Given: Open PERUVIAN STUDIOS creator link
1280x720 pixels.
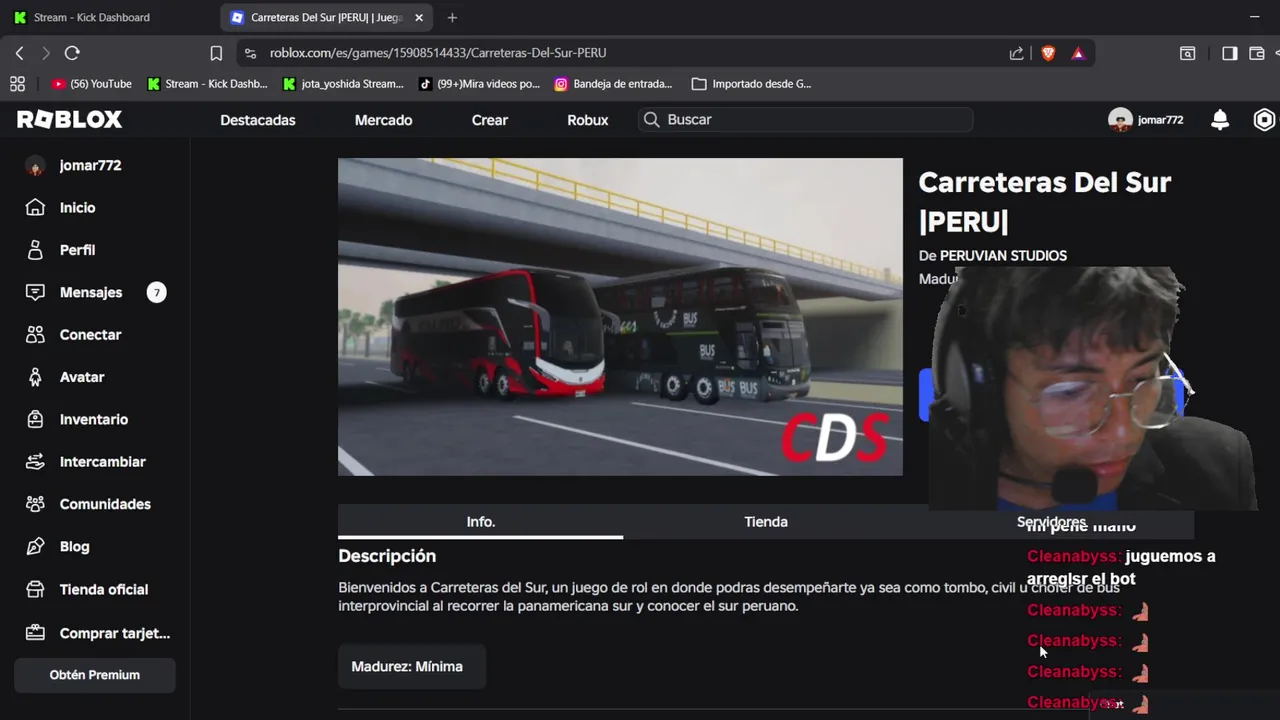Looking at the screenshot, I should point(1003,256).
